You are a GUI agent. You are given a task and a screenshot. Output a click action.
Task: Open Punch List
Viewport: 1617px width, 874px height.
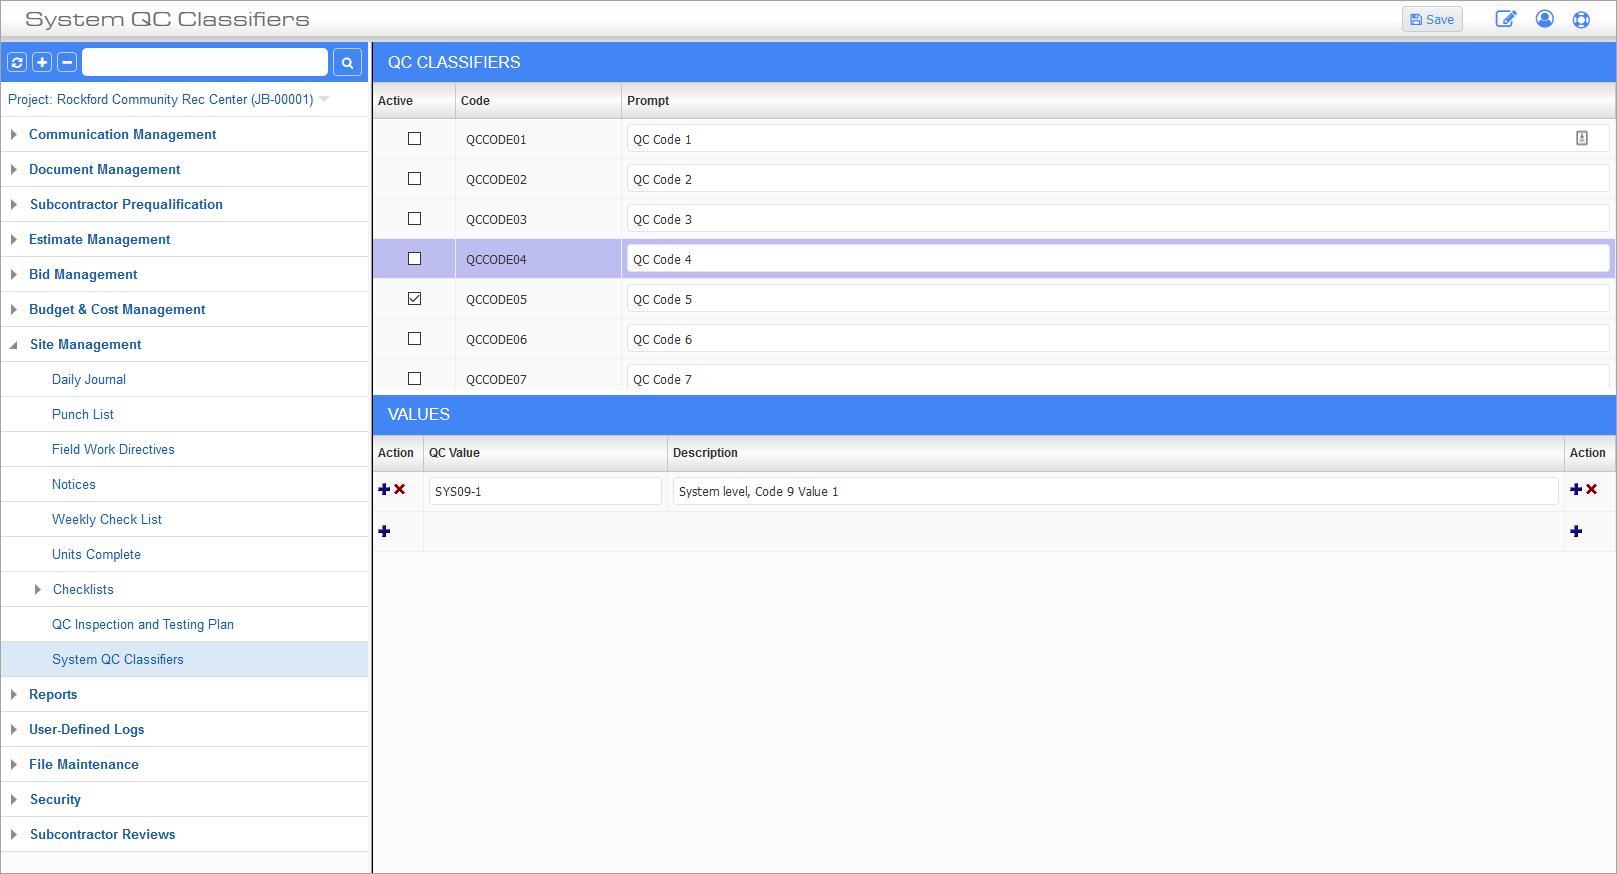pyautogui.click(x=83, y=414)
